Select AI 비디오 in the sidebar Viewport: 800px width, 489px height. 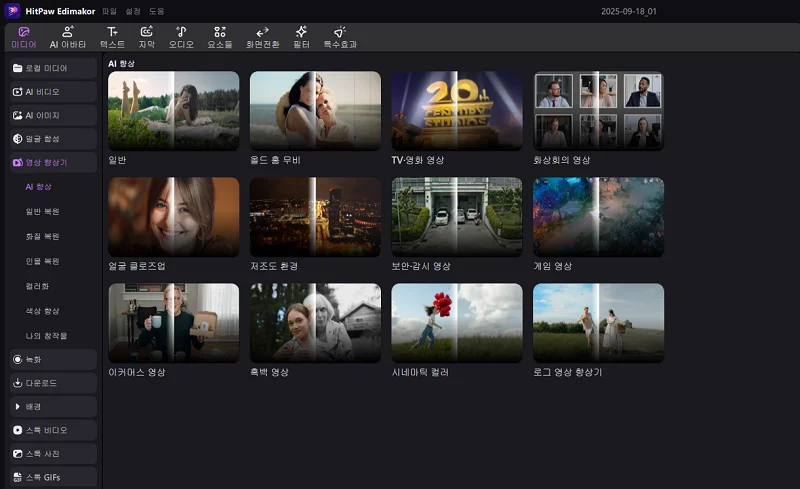53,92
